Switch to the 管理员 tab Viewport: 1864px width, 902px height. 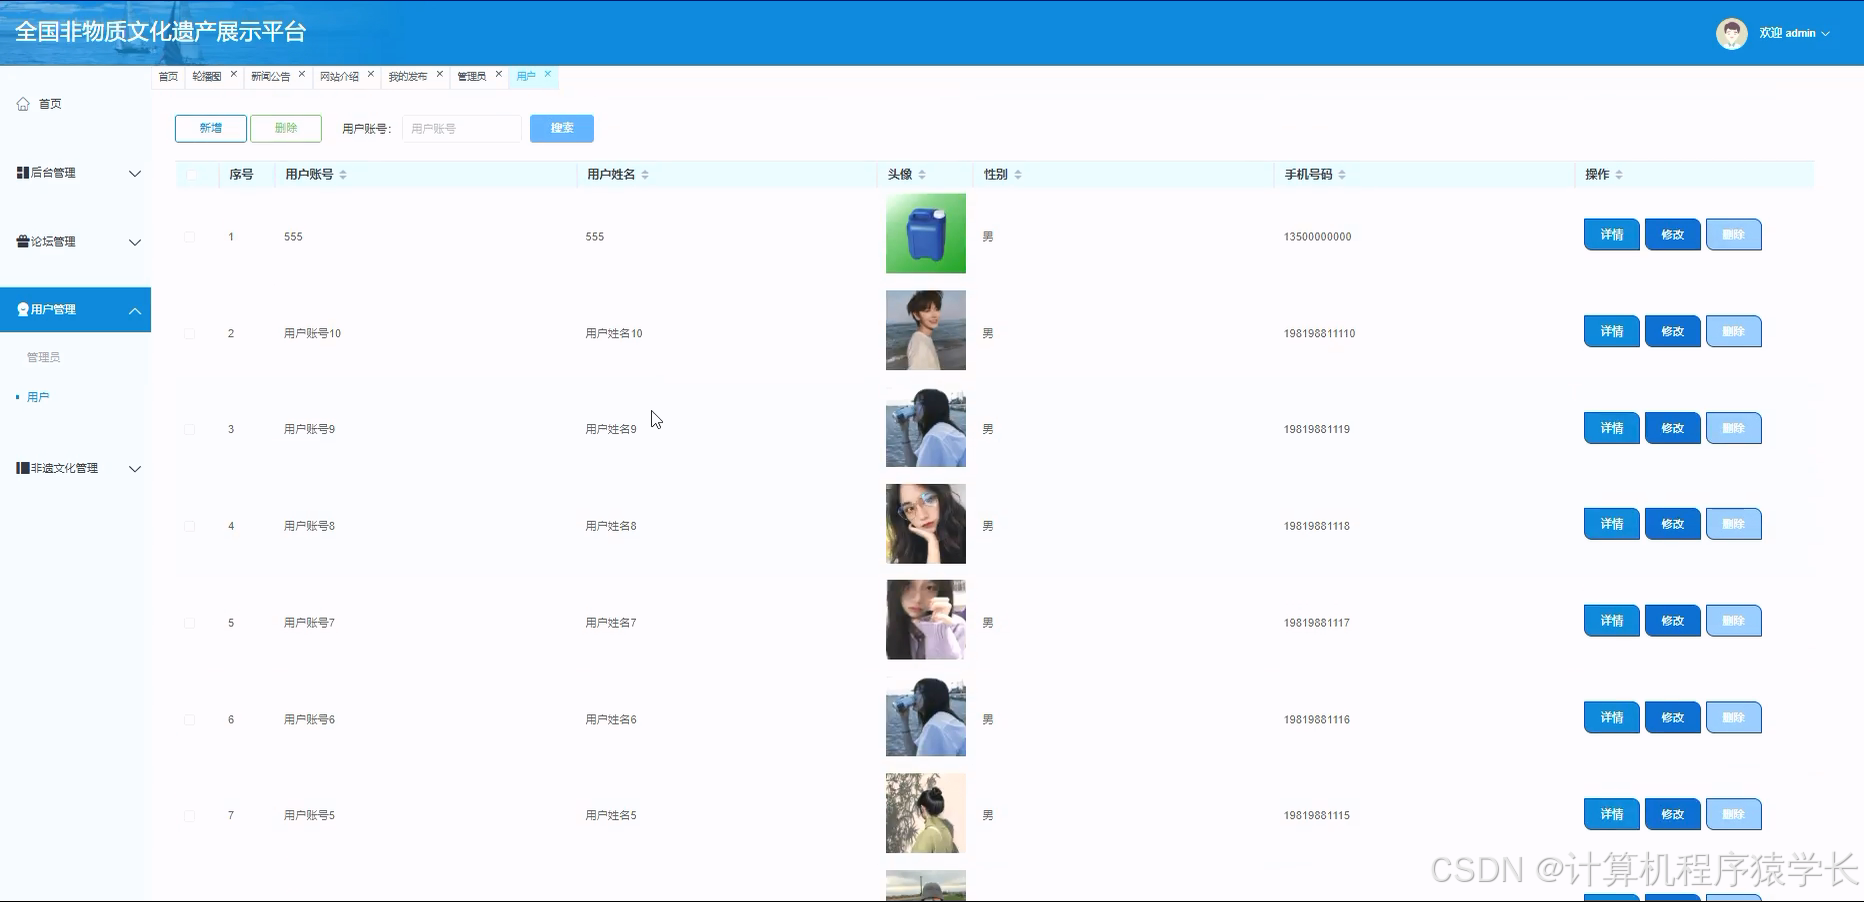(x=472, y=74)
